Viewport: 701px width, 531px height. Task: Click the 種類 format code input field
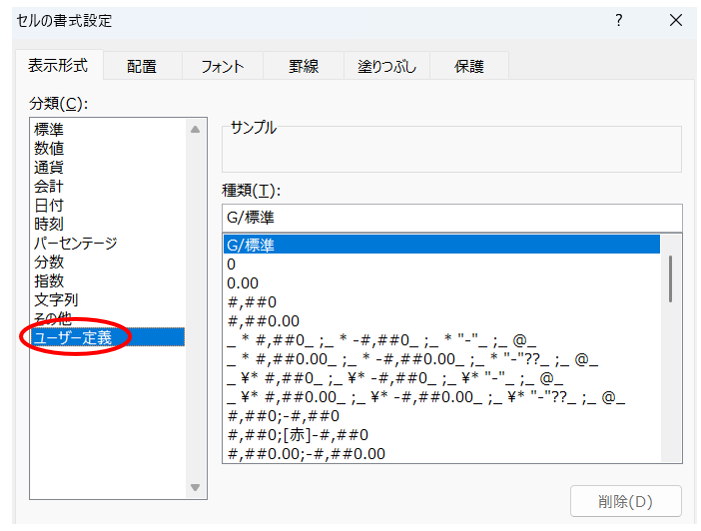450,218
